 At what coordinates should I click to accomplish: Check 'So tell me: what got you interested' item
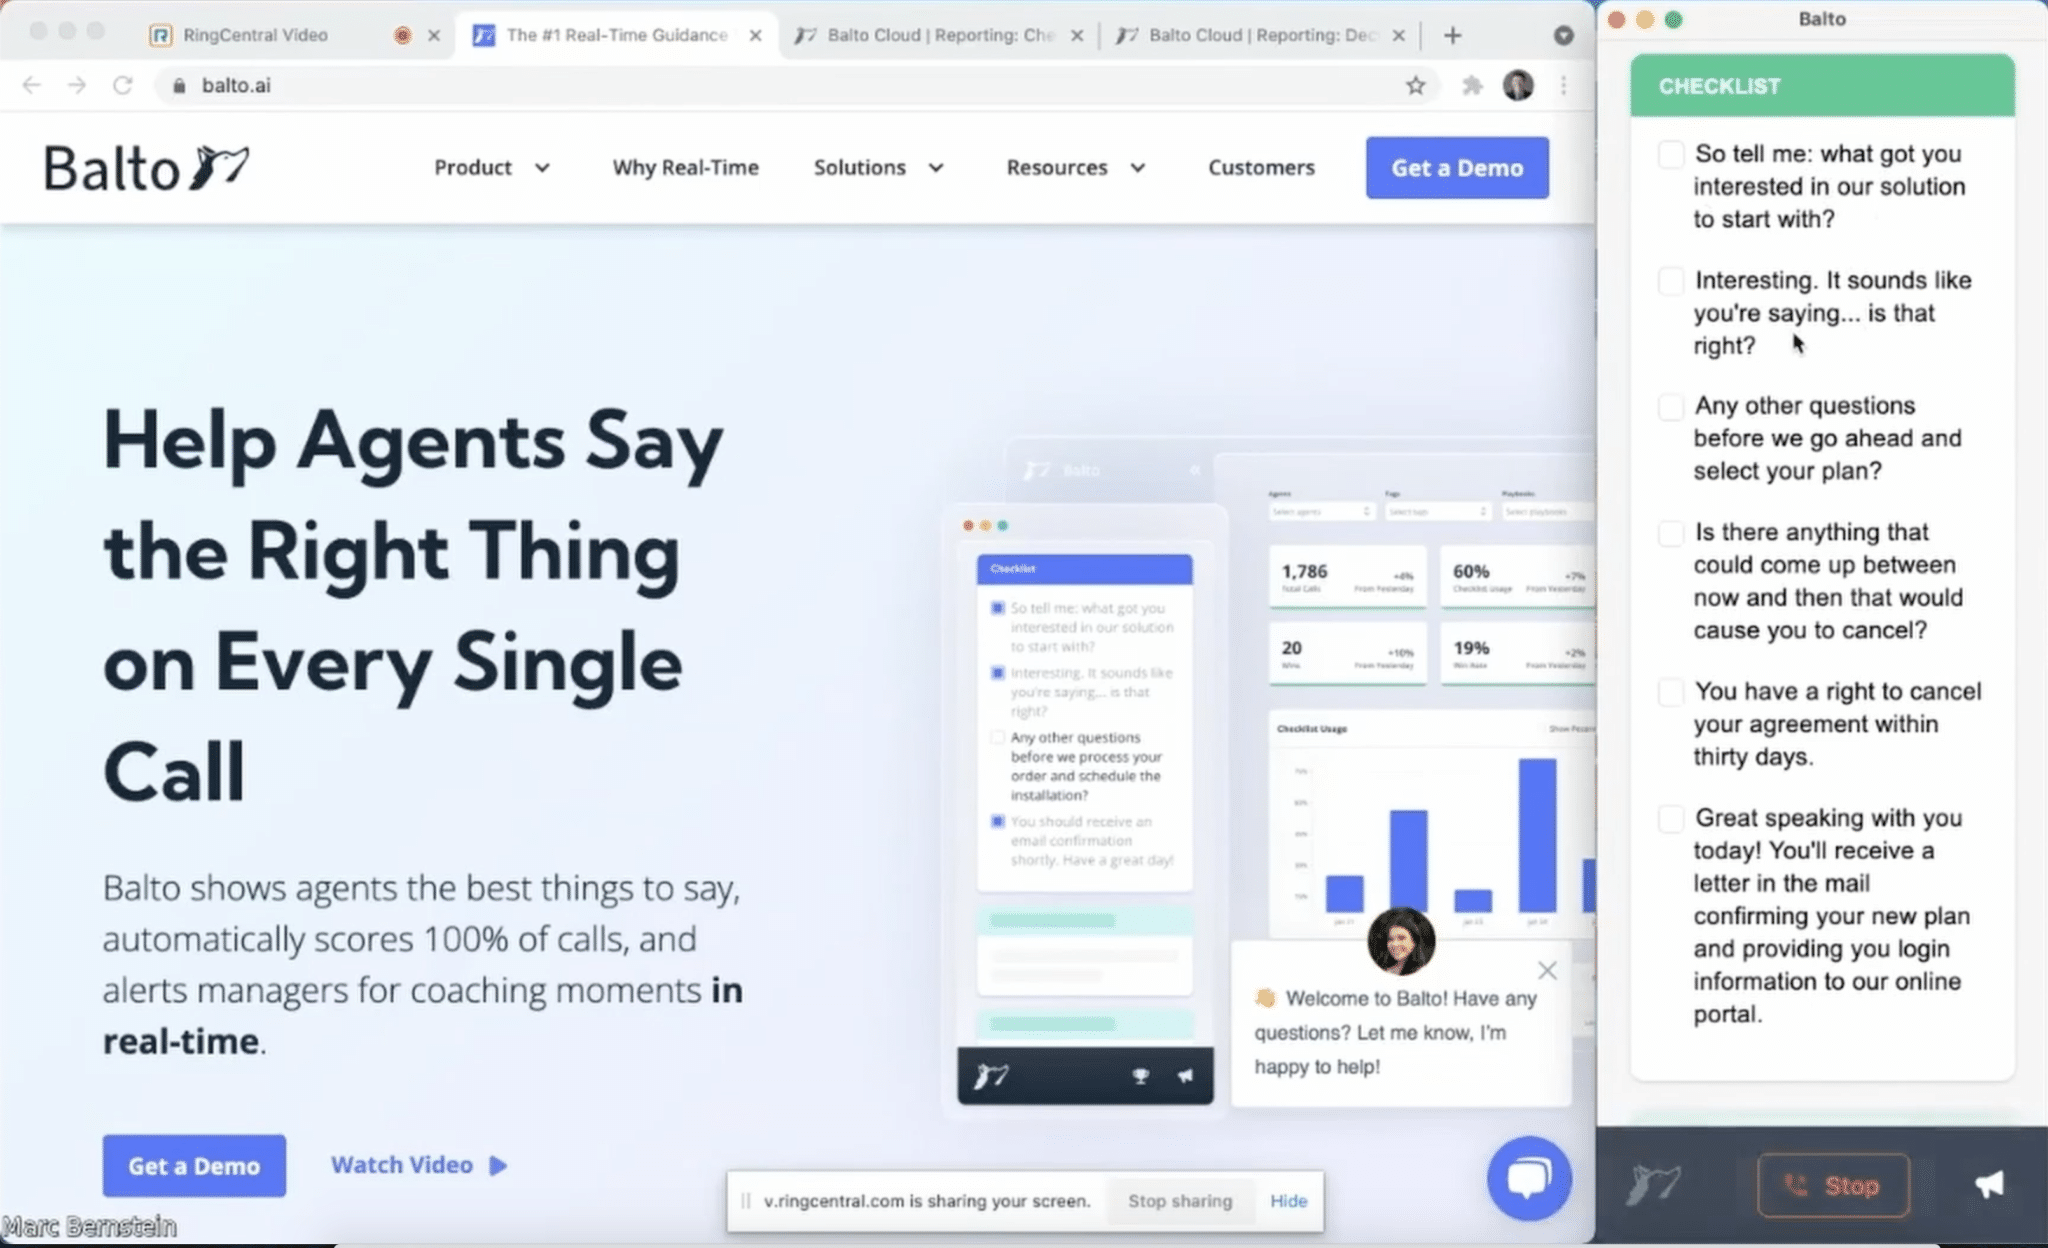click(1670, 154)
